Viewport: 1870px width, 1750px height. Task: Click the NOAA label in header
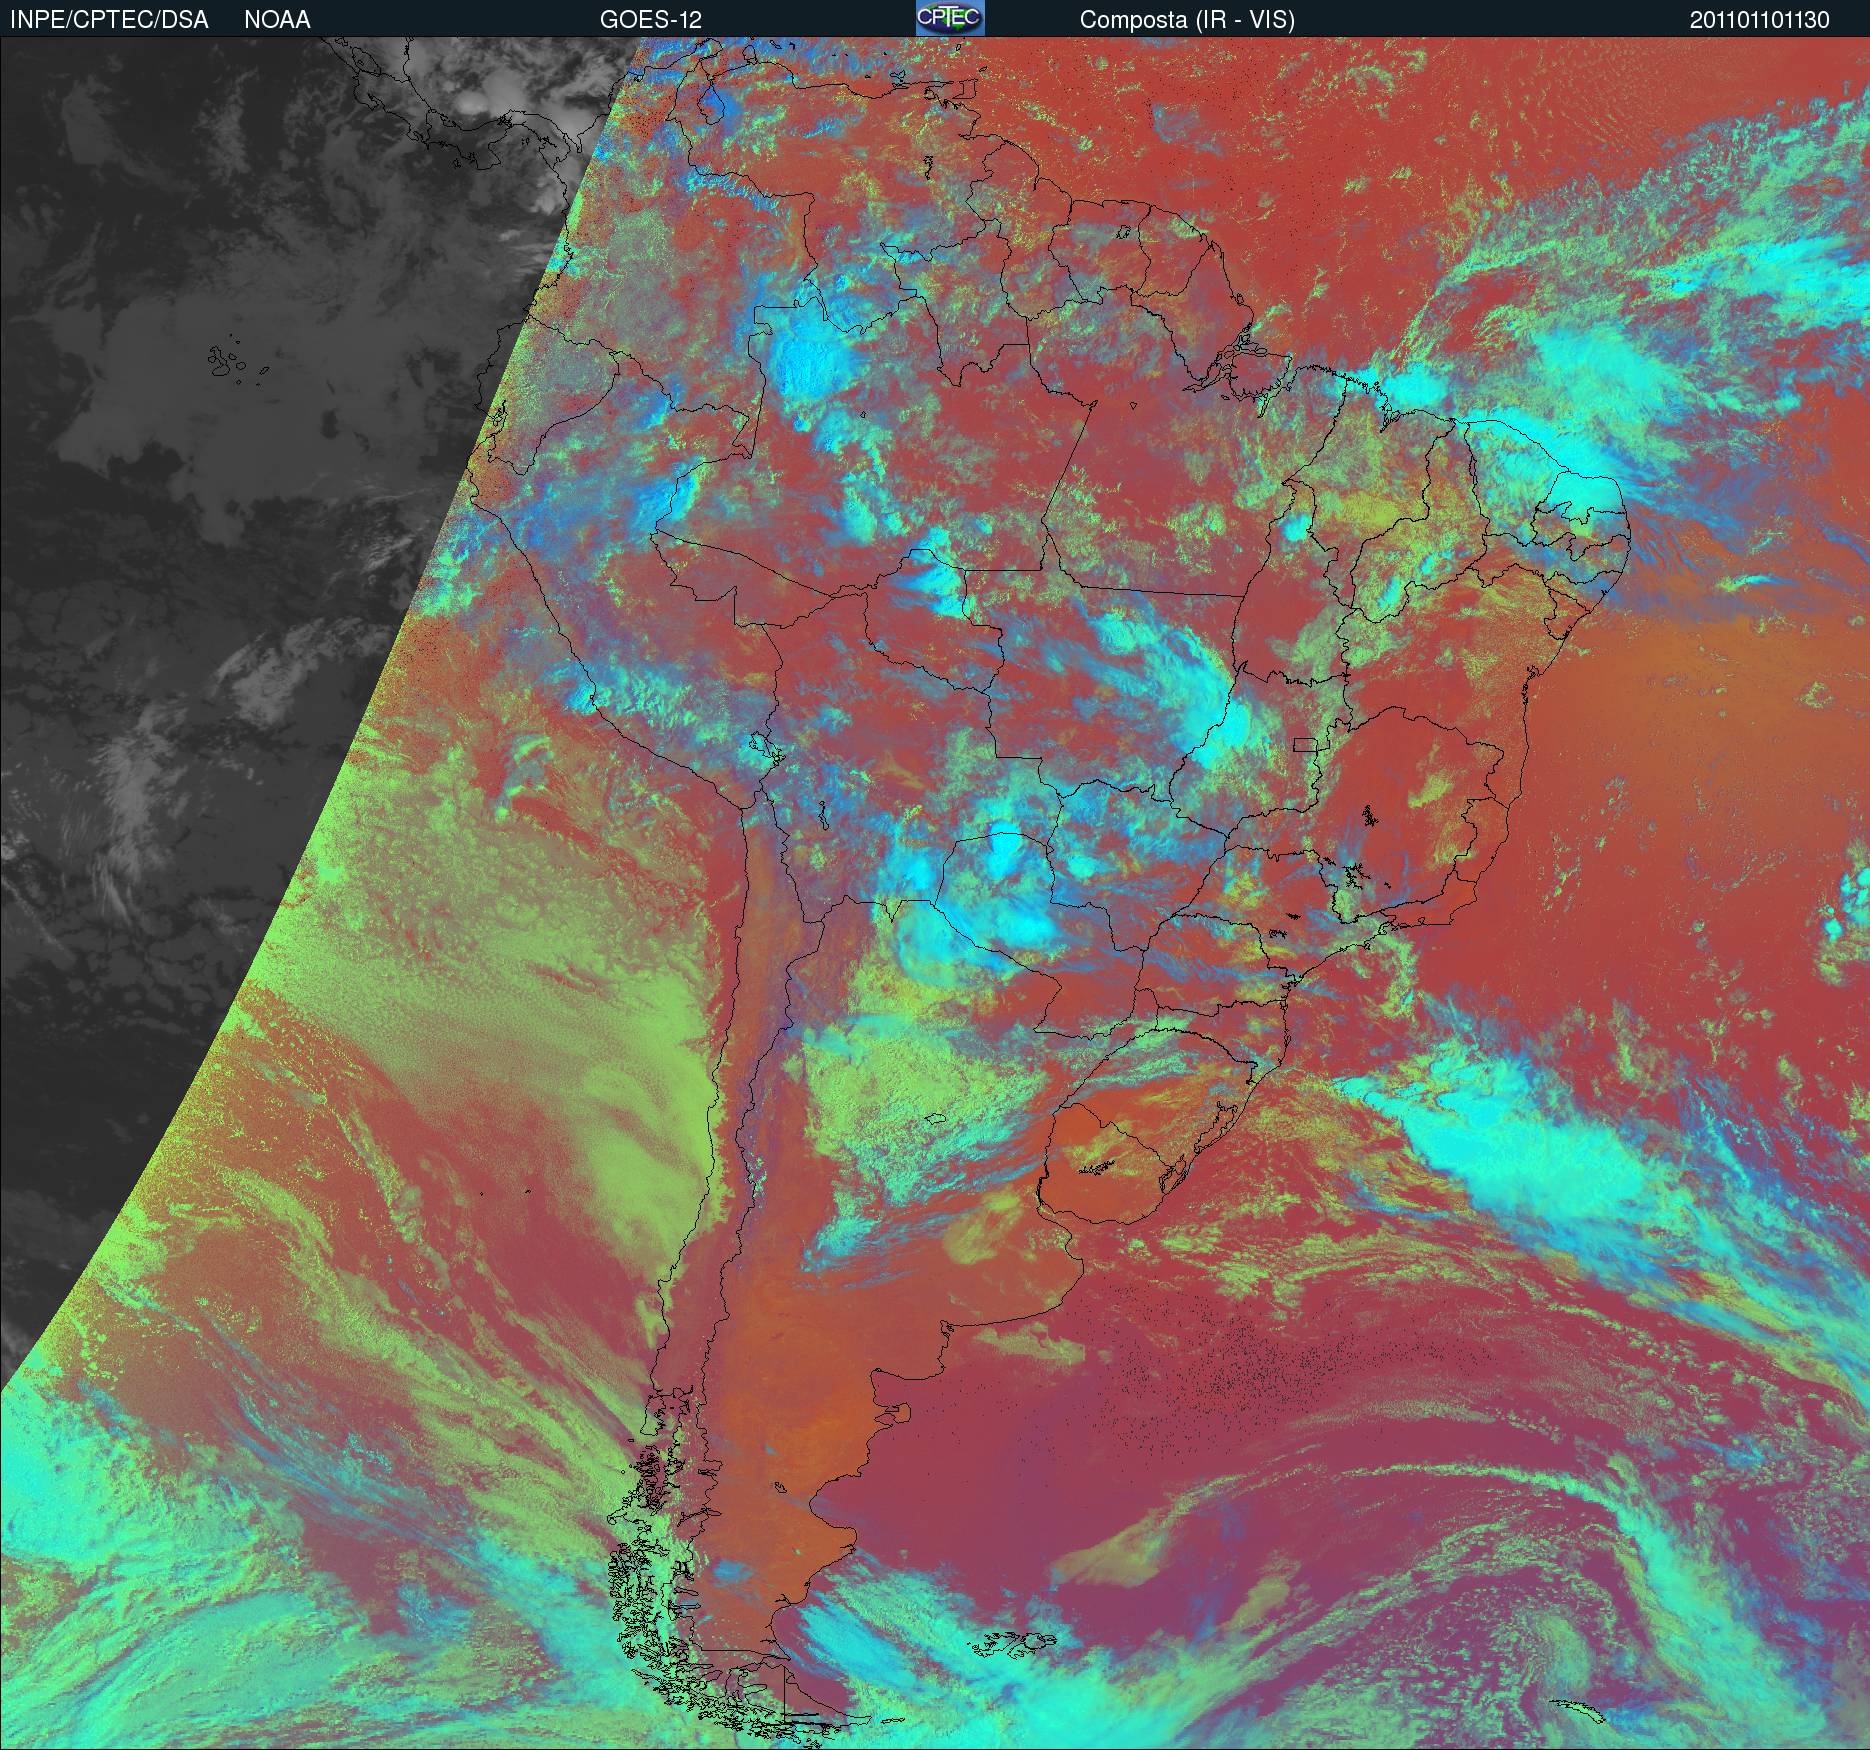click(x=277, y=20)
